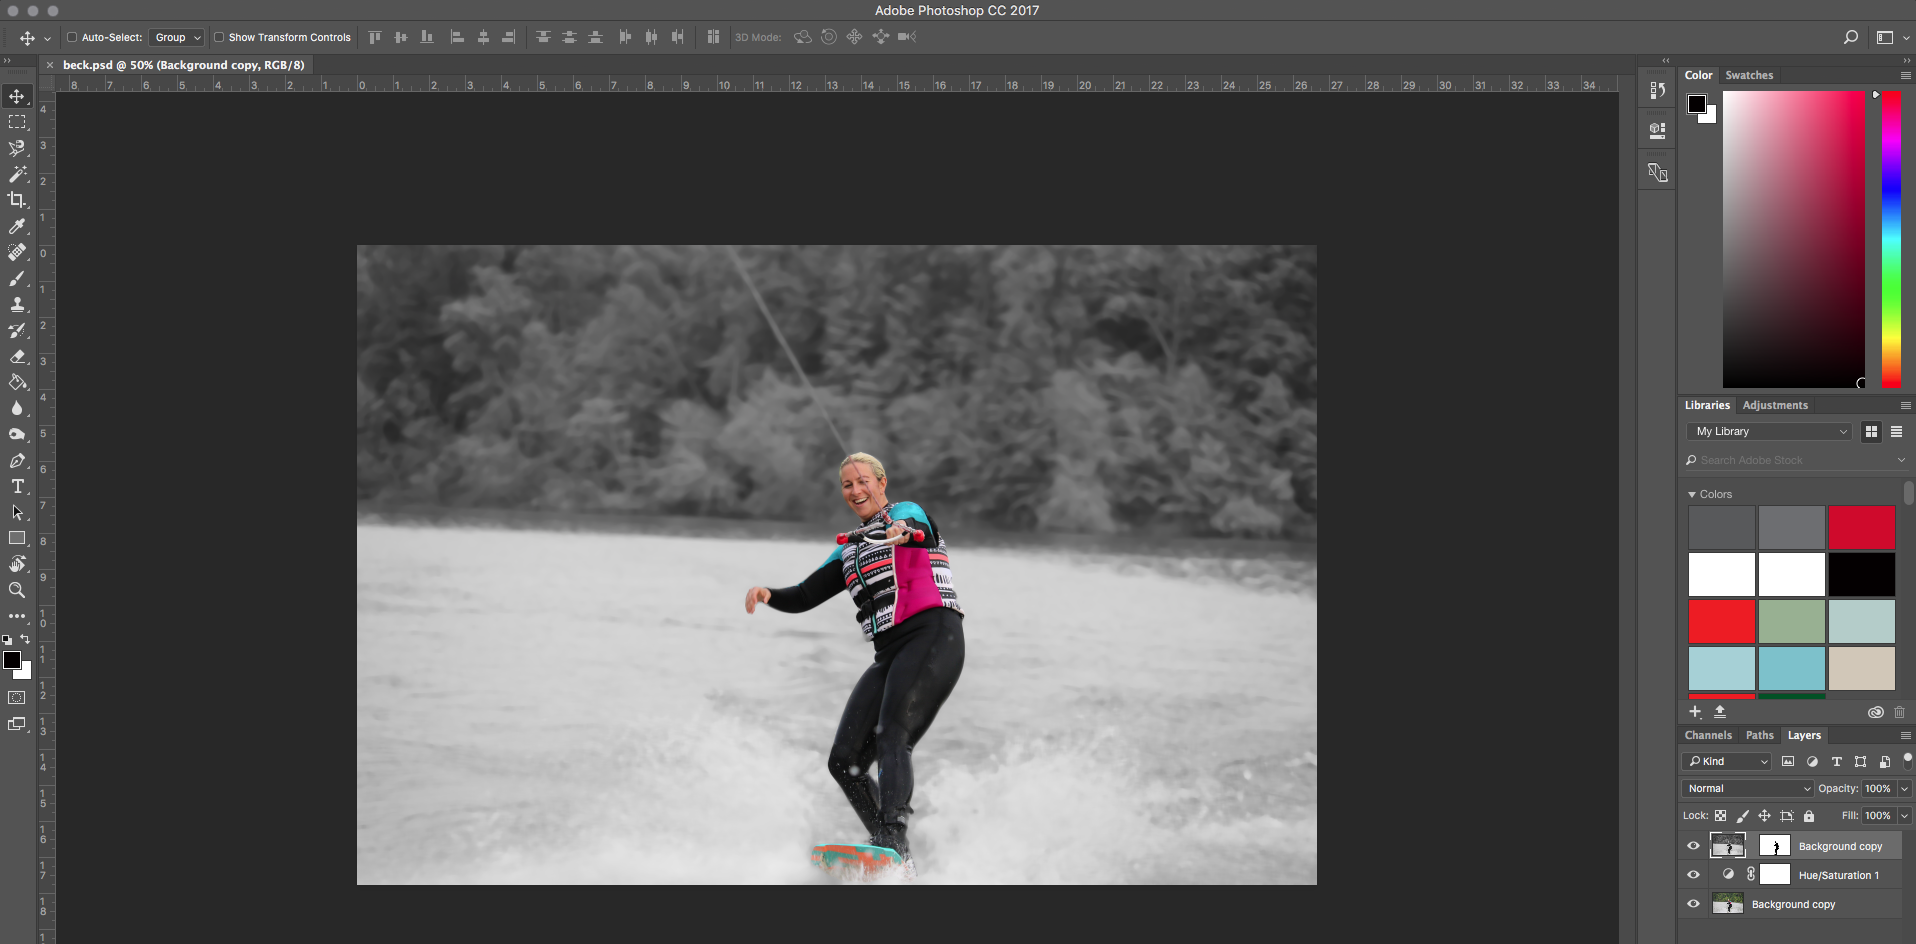Select the Eyedropper tool
The width and height of the screenshot is (1916, 944).
click(17, 226)
